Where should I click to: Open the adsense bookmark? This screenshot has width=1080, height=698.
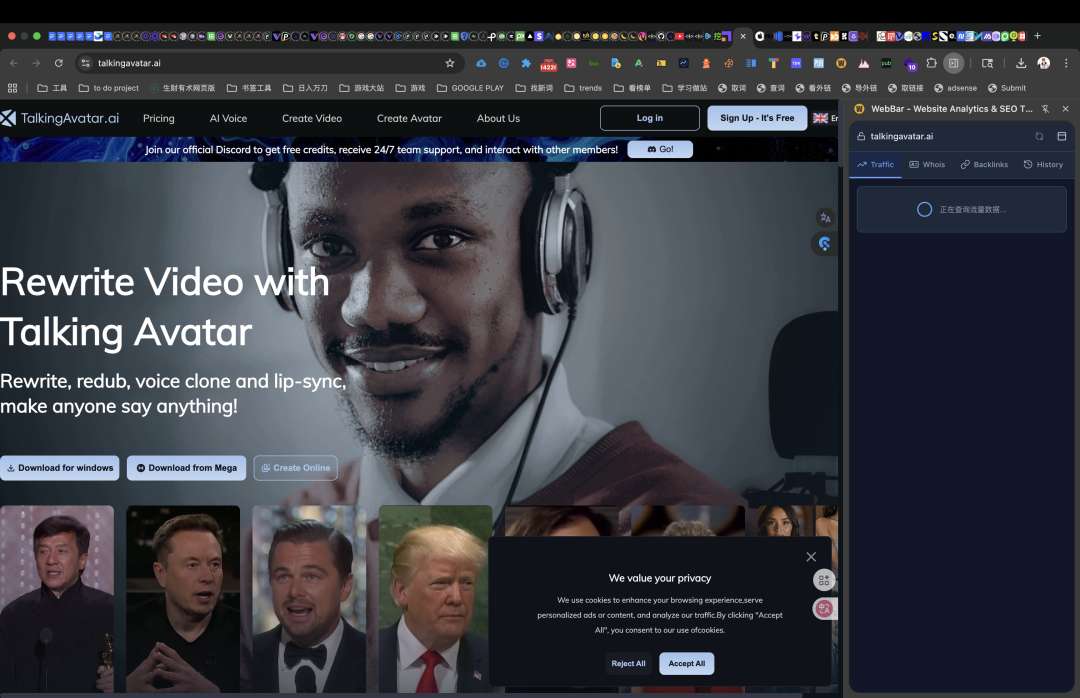tap(955, 88)
